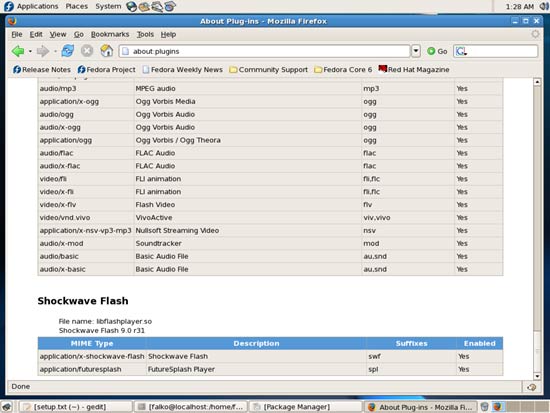Click the show desktop icon in taskbar
The height and width of the screenshot is (413, 550).
7,407
